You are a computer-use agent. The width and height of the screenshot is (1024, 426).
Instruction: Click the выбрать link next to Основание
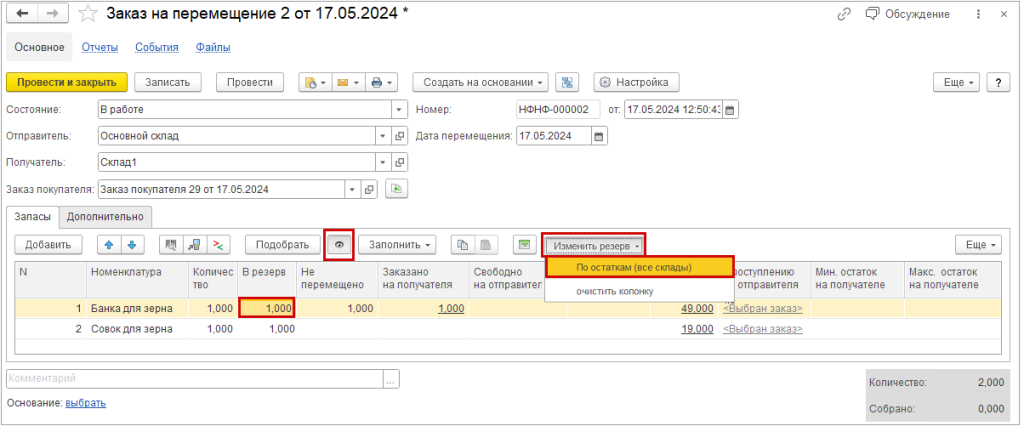pyautogui.click(x=85, y=403)
